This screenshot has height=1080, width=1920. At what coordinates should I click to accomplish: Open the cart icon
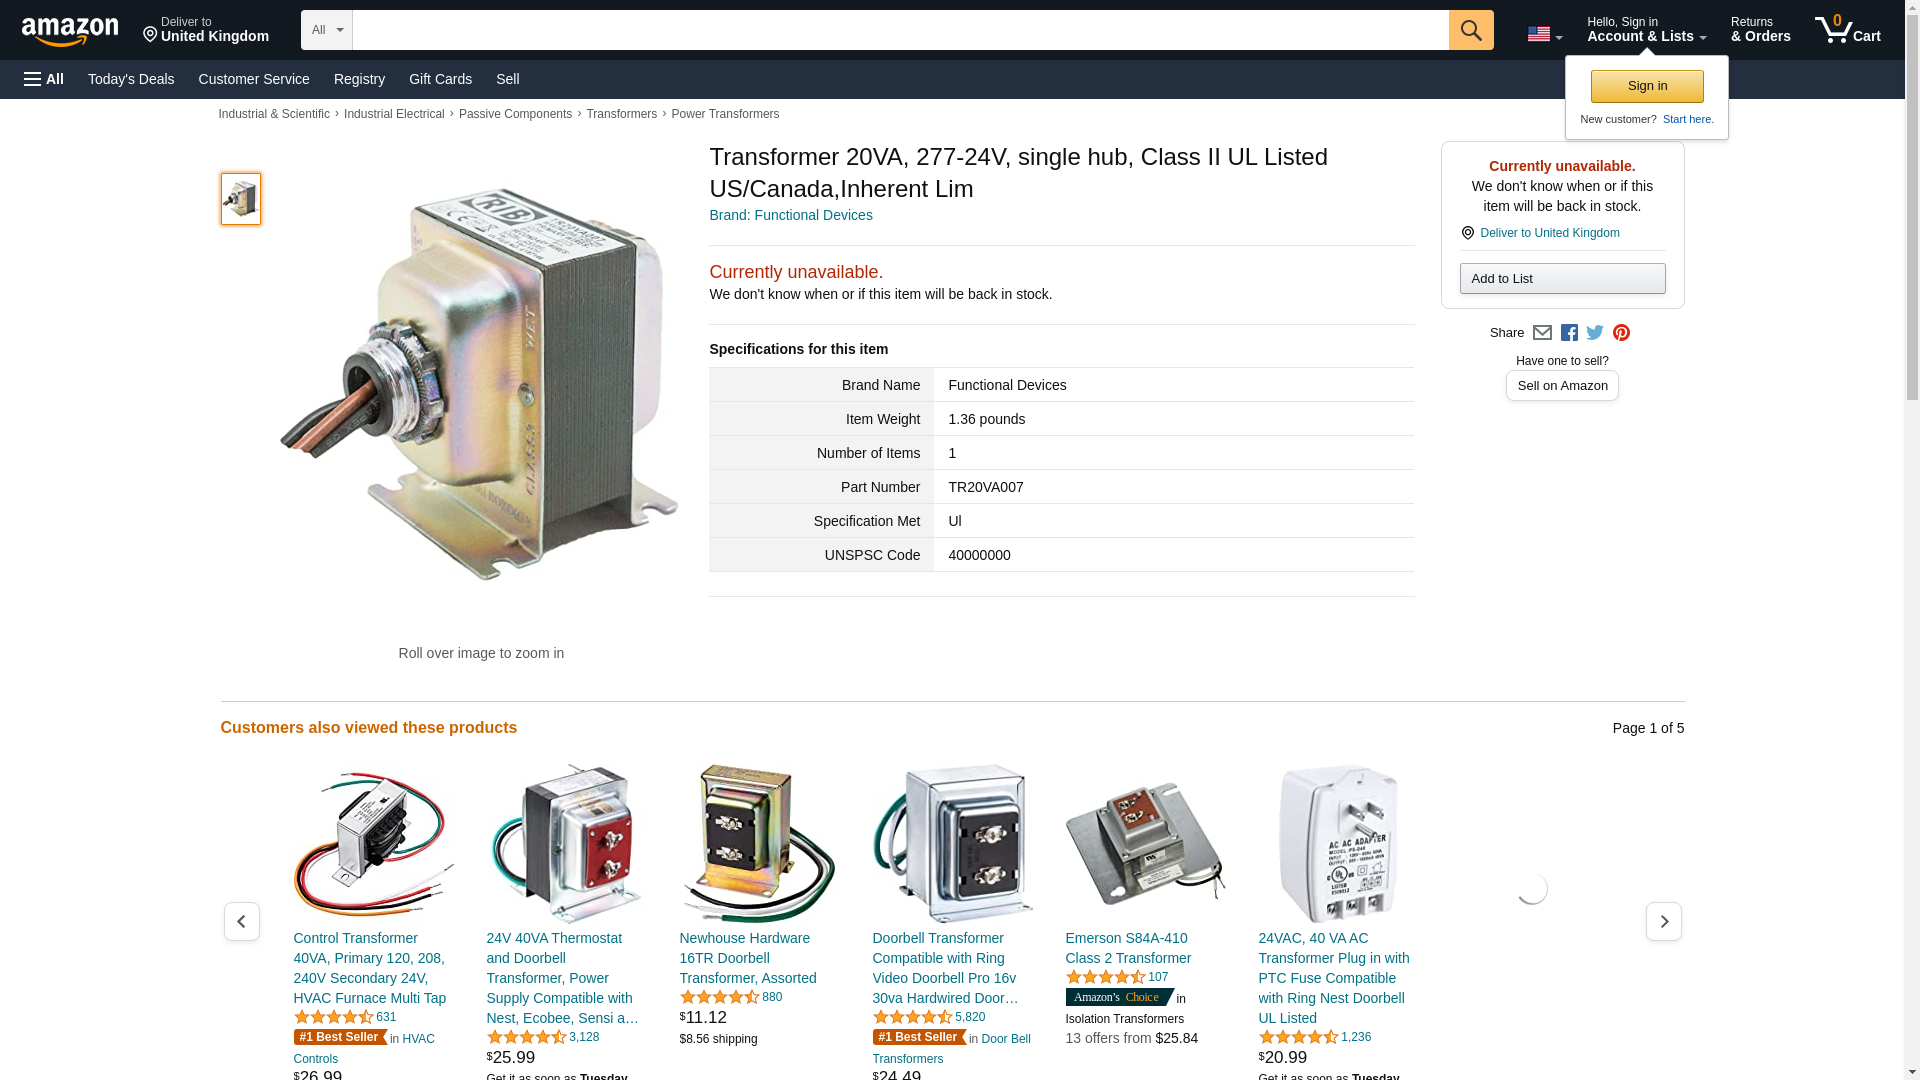click(1848, 30)
